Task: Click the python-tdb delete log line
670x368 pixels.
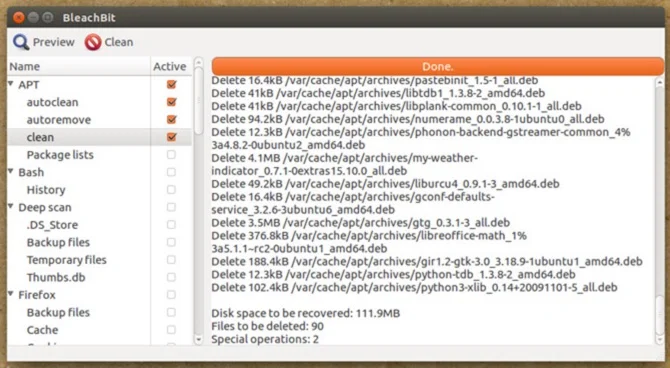Action: tap(394, 274)
